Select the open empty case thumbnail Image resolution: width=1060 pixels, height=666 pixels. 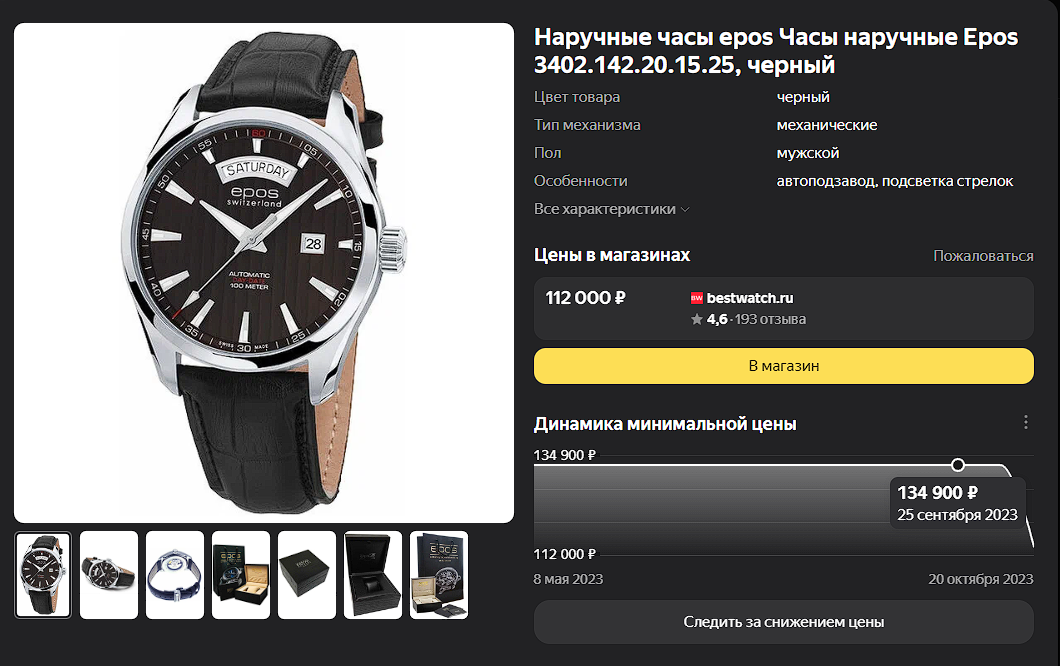click(372, 575)
